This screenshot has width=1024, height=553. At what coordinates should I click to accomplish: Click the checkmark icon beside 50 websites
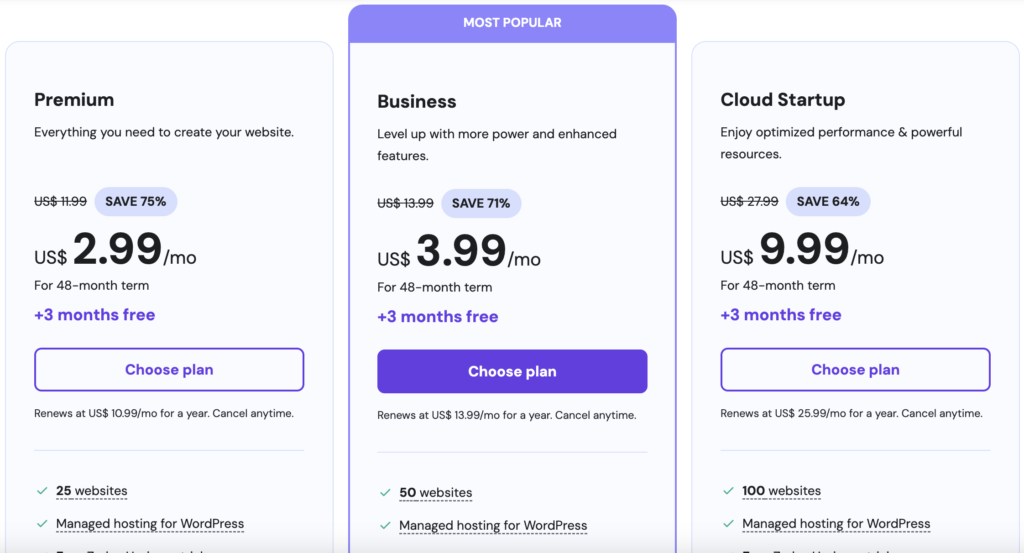coord(385,493)
